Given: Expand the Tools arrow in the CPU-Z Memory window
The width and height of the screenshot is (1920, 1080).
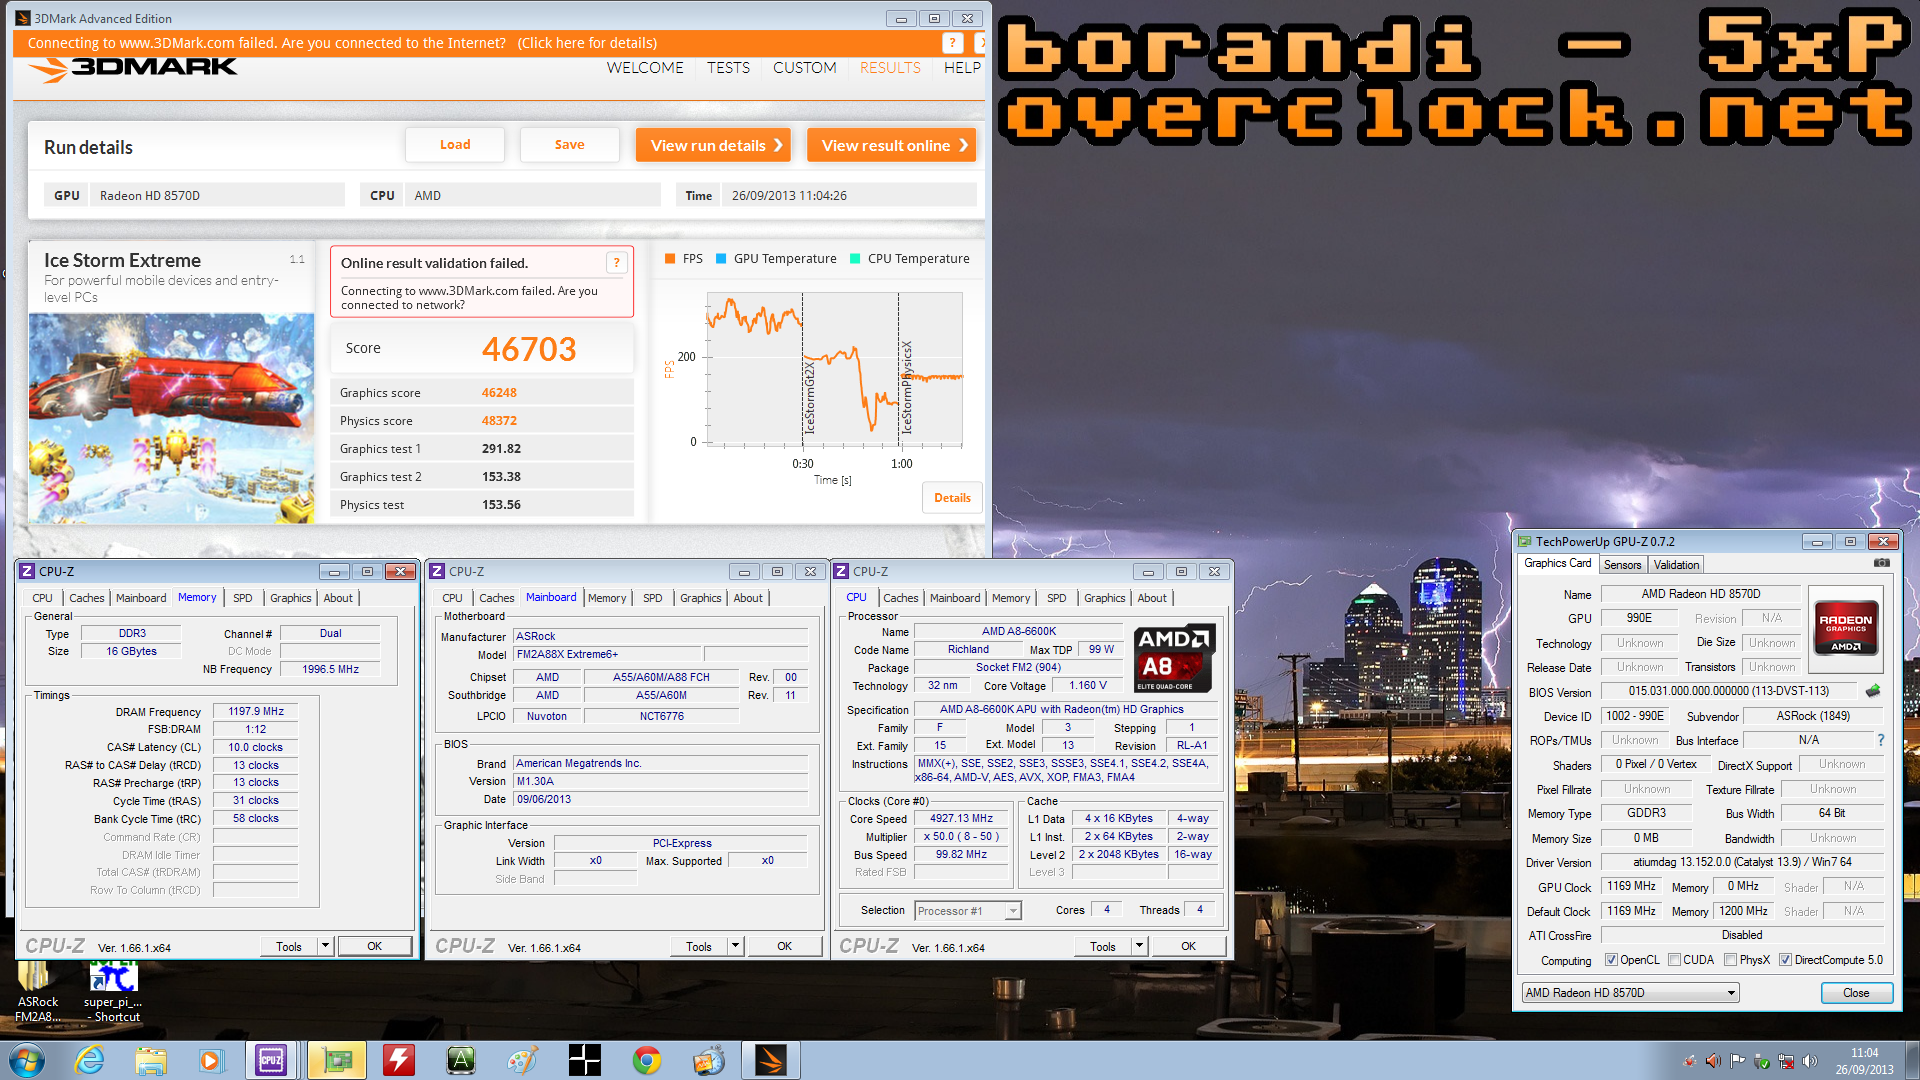Looking at the screenshot, I should [x=325, y=946].
